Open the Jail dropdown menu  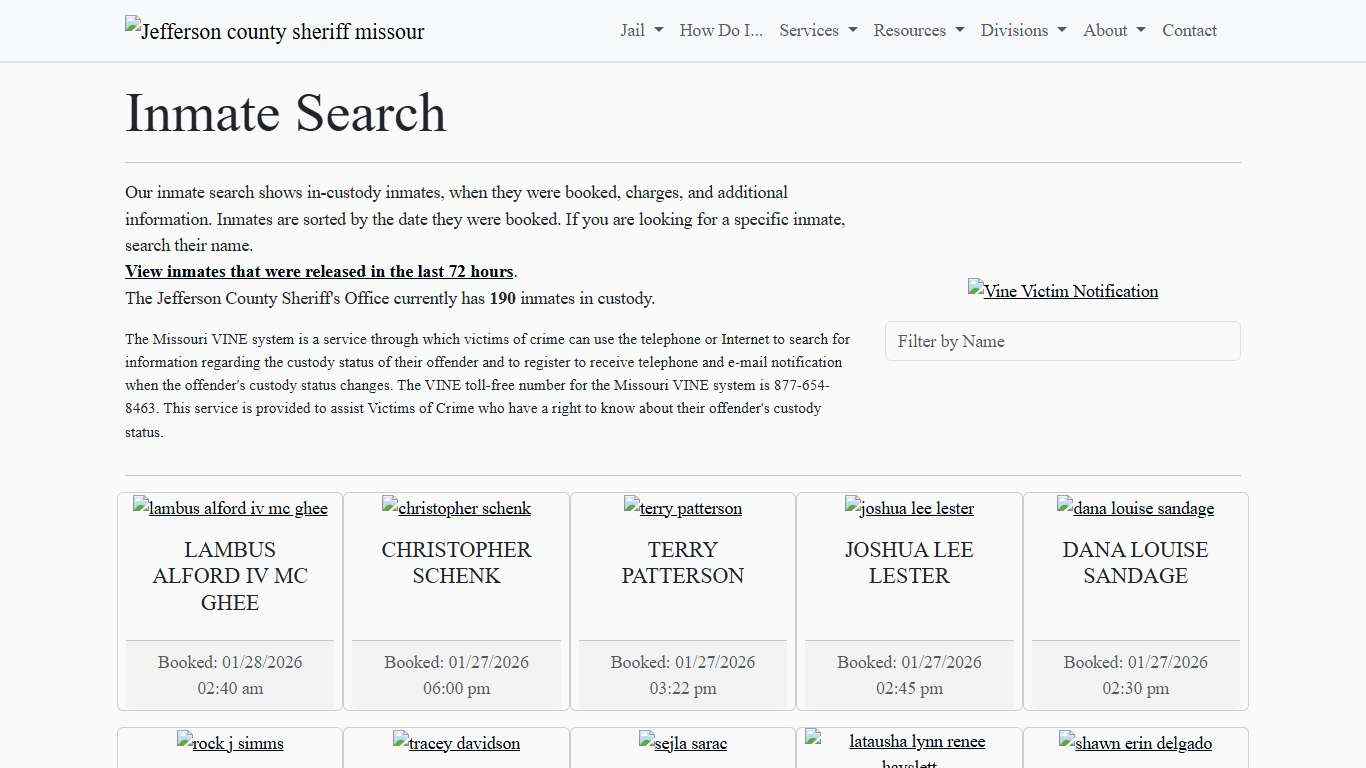[x=639, y=30]
